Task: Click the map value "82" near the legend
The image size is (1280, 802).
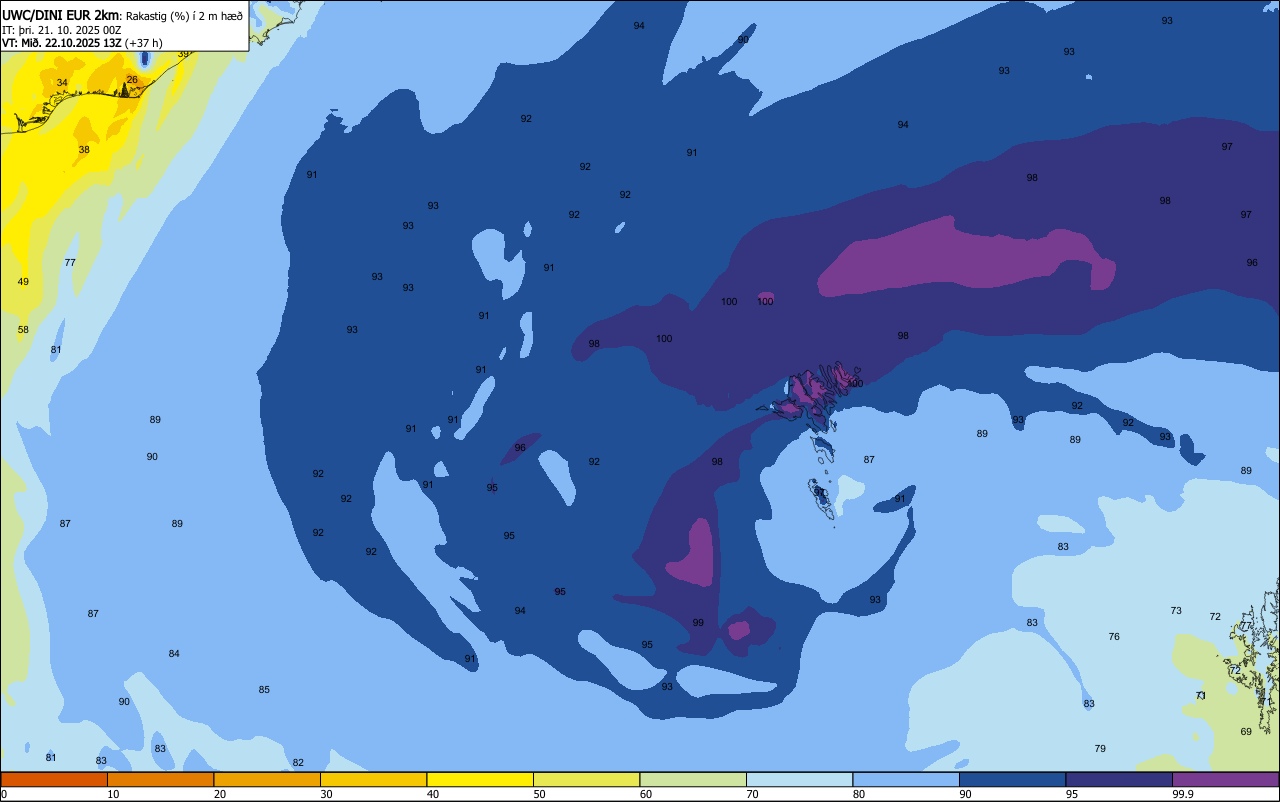Action: coord(298,763)
